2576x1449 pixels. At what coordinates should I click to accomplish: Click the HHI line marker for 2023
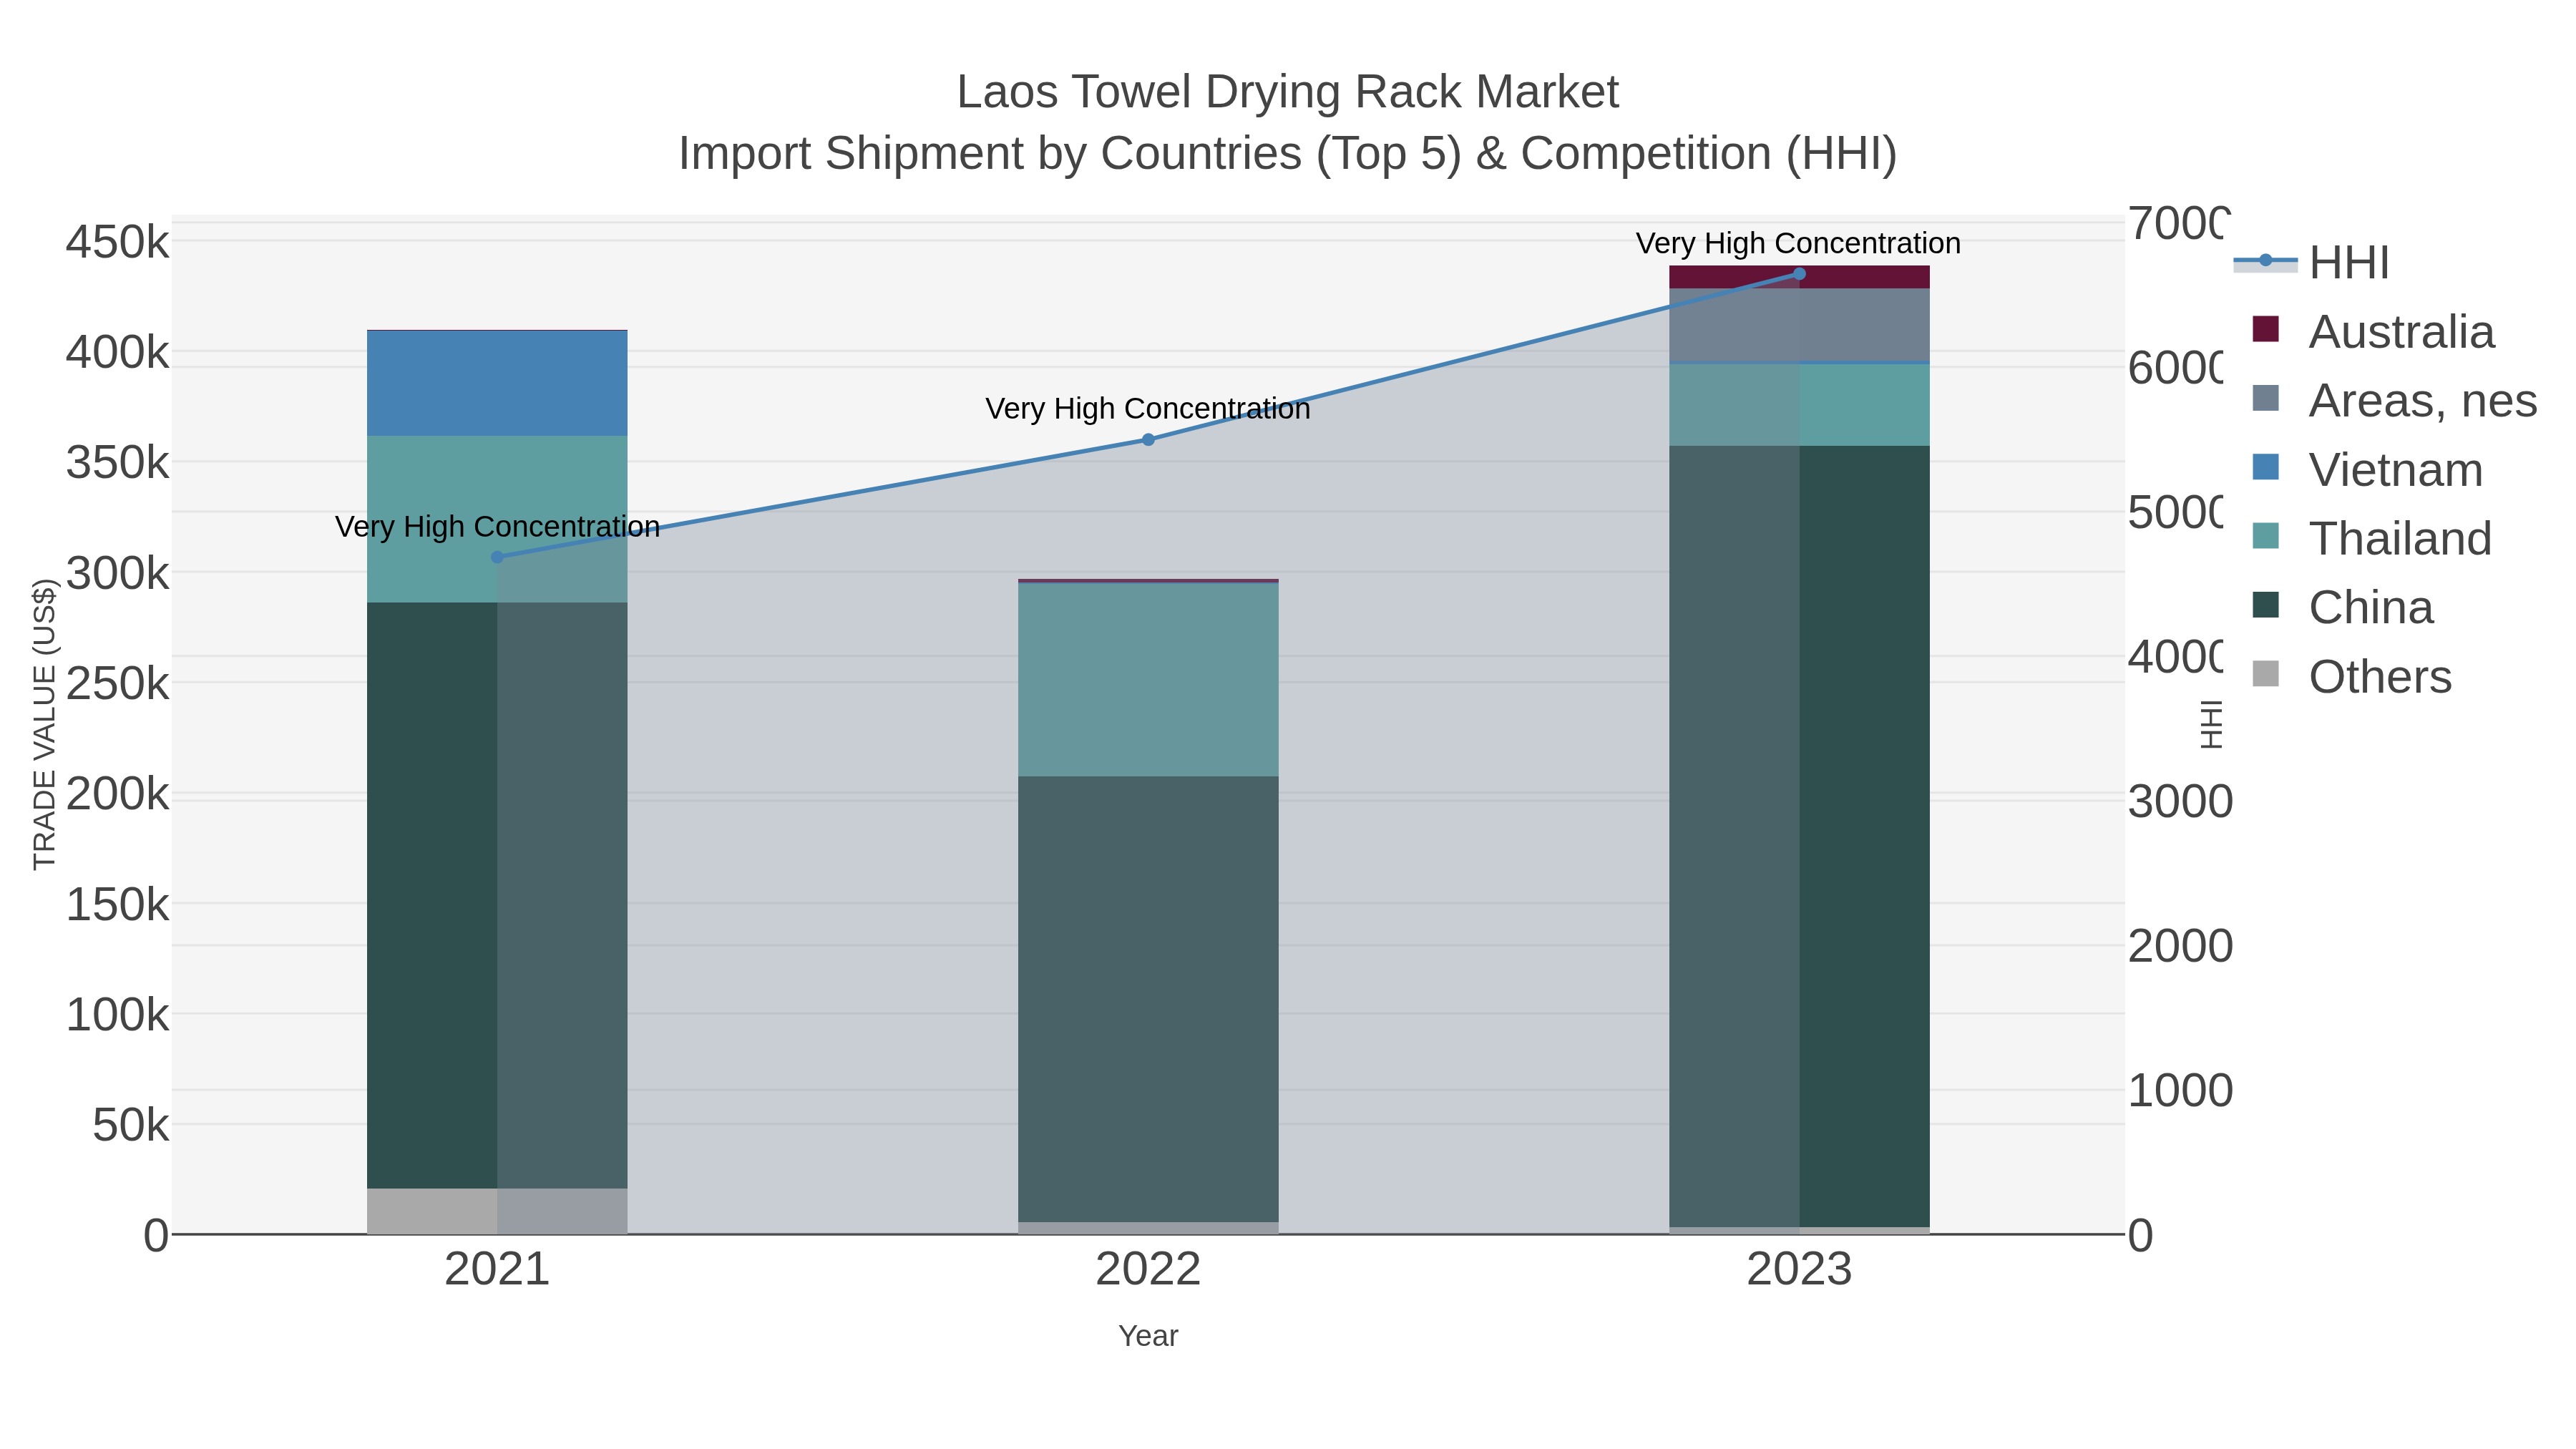[1799, 274]
